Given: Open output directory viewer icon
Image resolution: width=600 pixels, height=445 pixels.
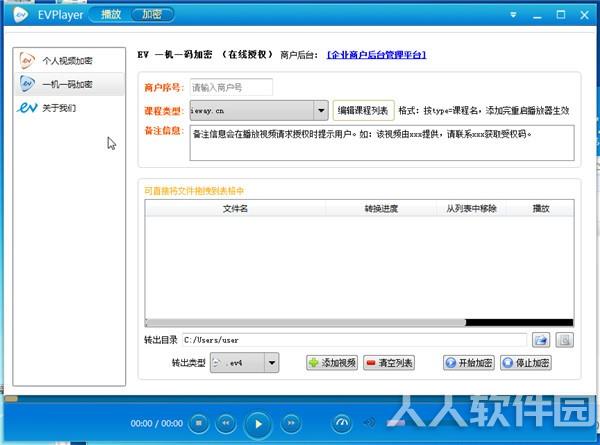Looking at the screenshot, I should (564, 340).
